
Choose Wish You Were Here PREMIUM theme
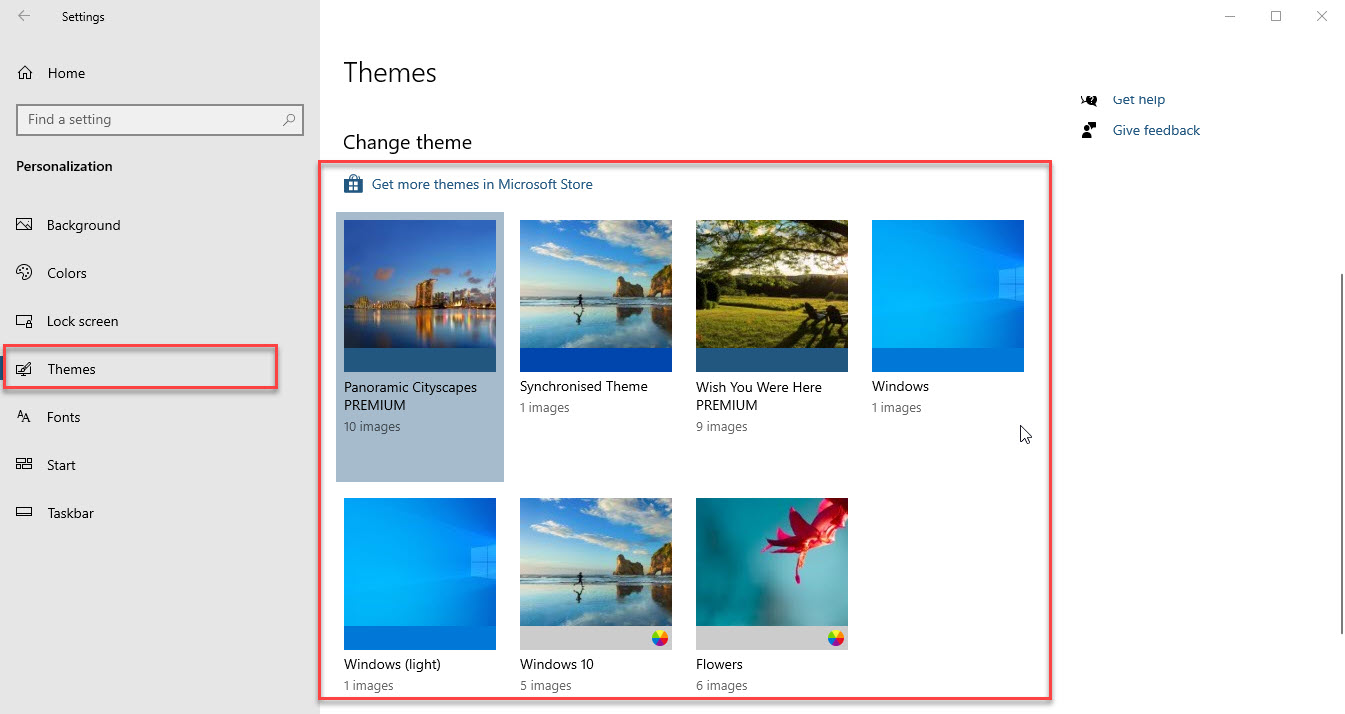772,296
